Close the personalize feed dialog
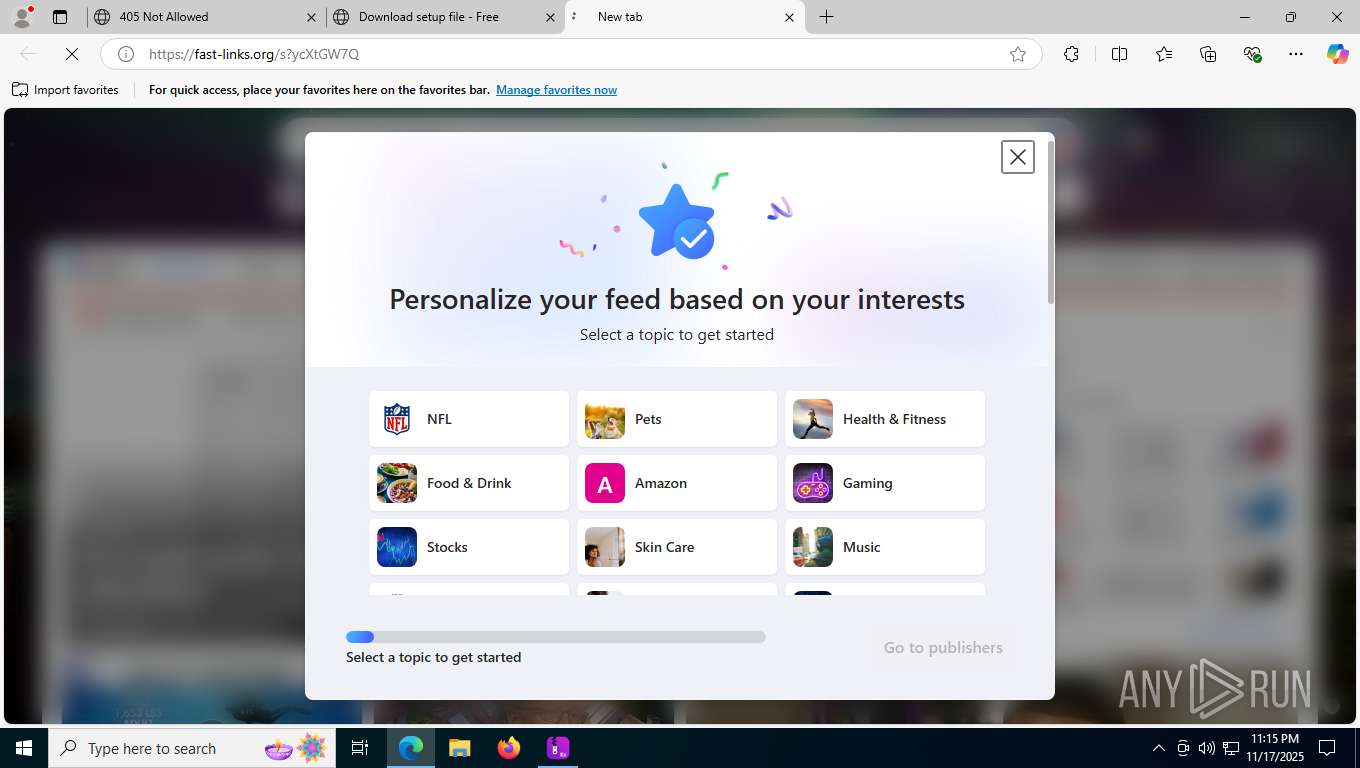This screenshot has height=768, width=1360. [1017, 157]
